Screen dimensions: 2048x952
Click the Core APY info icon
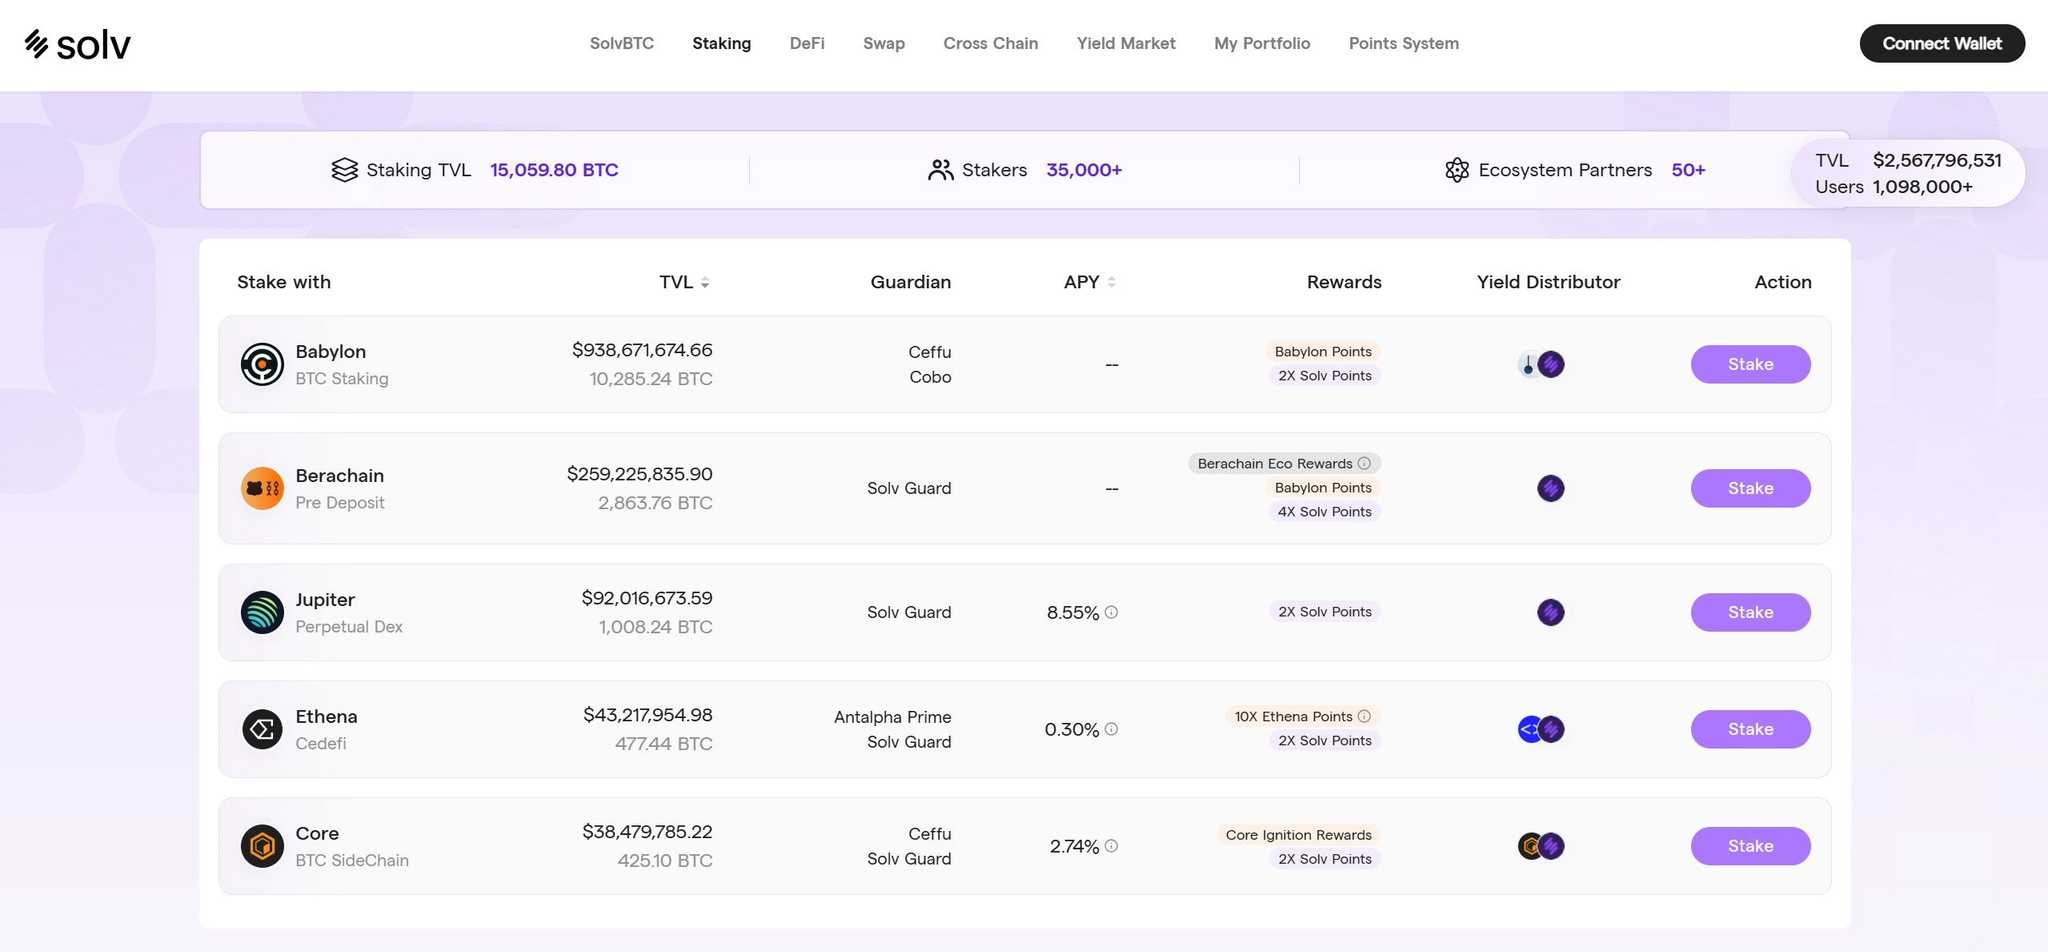click(1111, 846)
